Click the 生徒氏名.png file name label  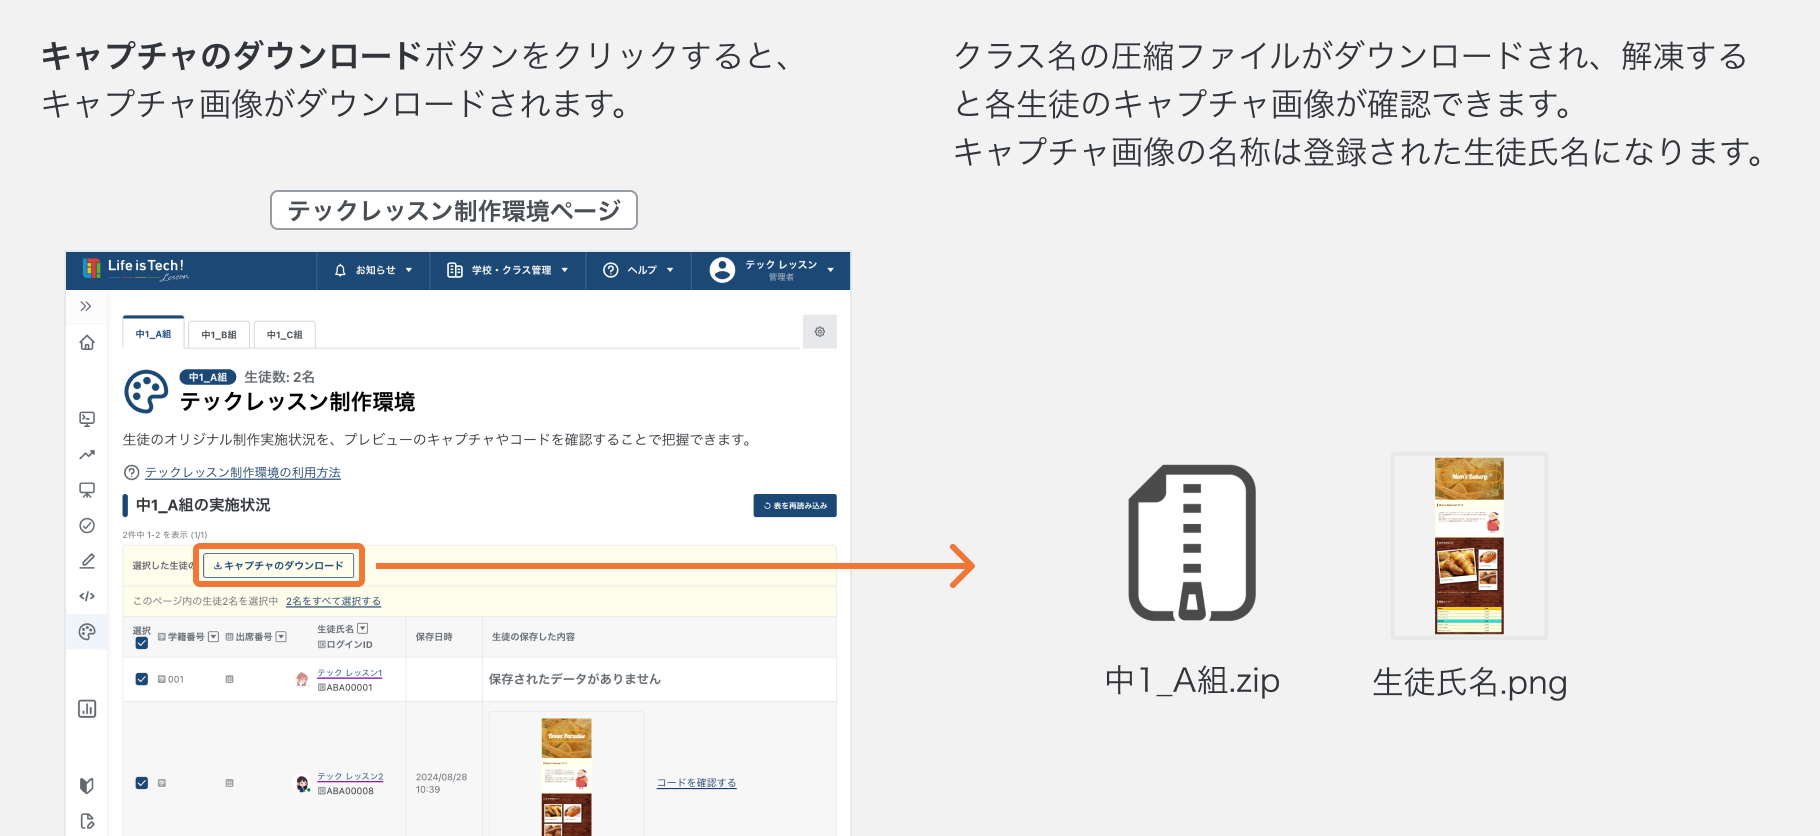pyautogui.click(x=1469, y=682)
